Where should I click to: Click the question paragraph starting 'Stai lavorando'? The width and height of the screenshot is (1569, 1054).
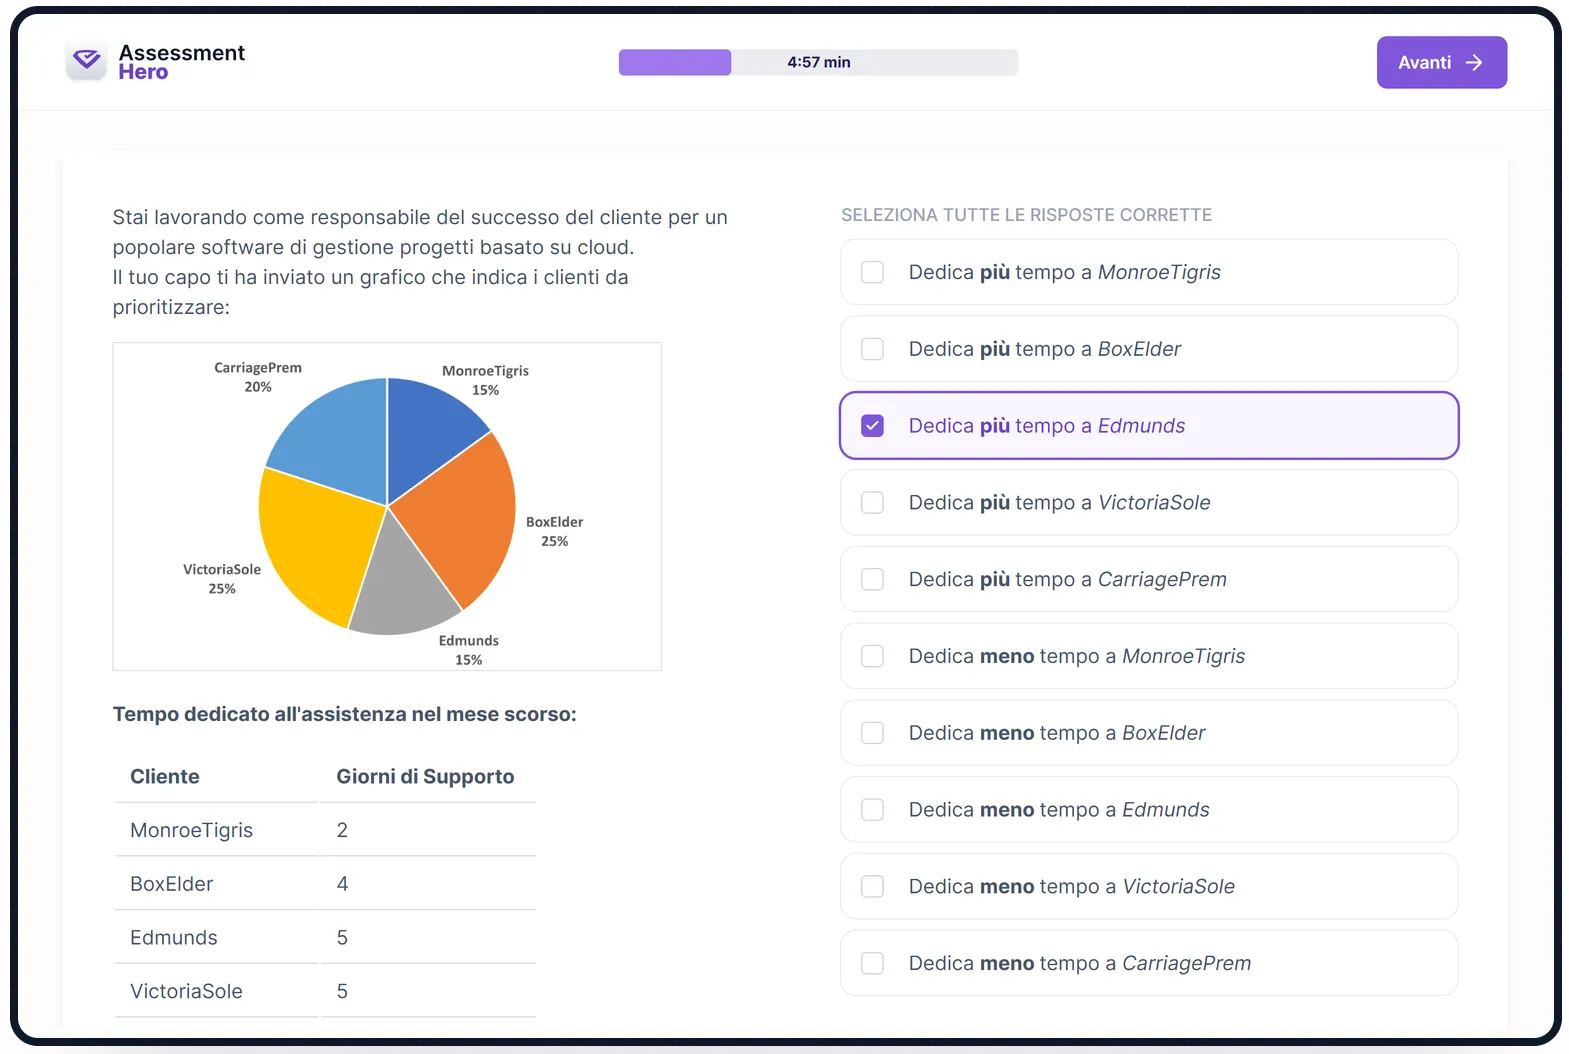tap(420, 262)
